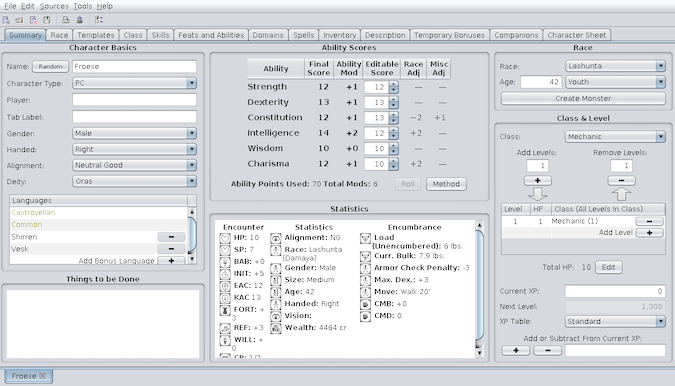Click the Random name button
675x386 pixels.
[x=50, y=67]
